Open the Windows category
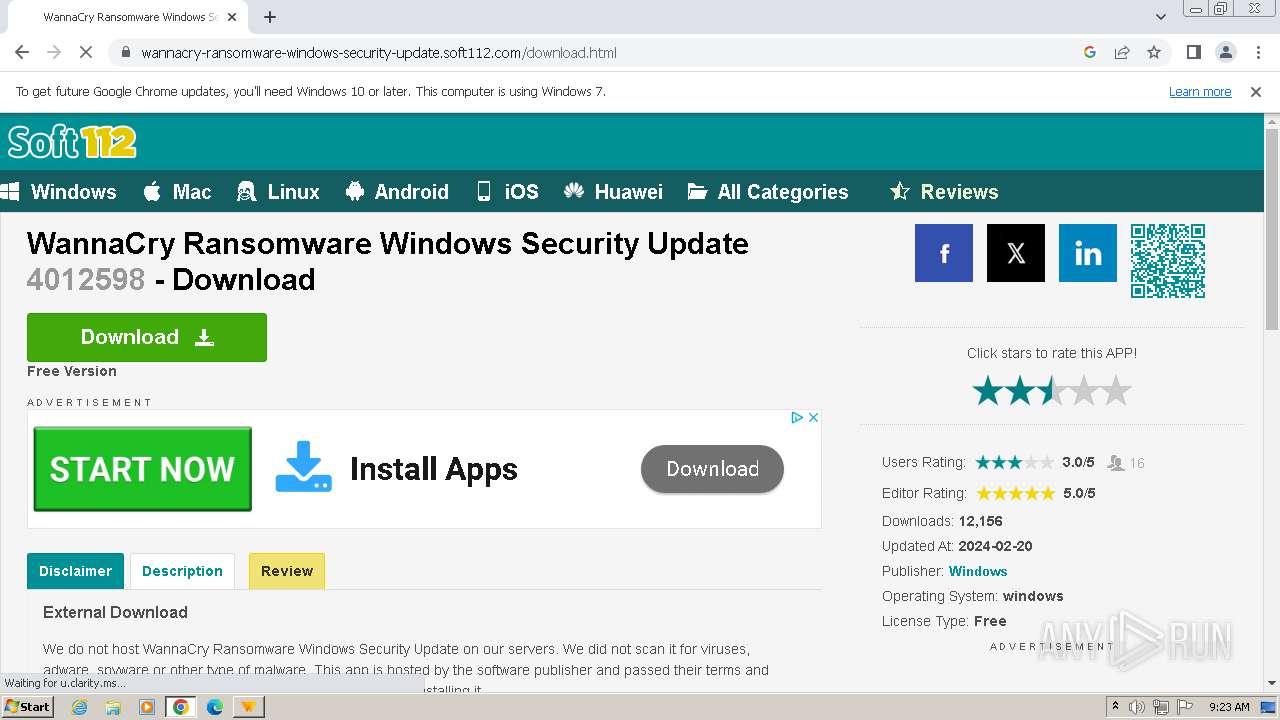This screenshot has width=1280, height=720. pyautogui.click(x=59, y=192)
